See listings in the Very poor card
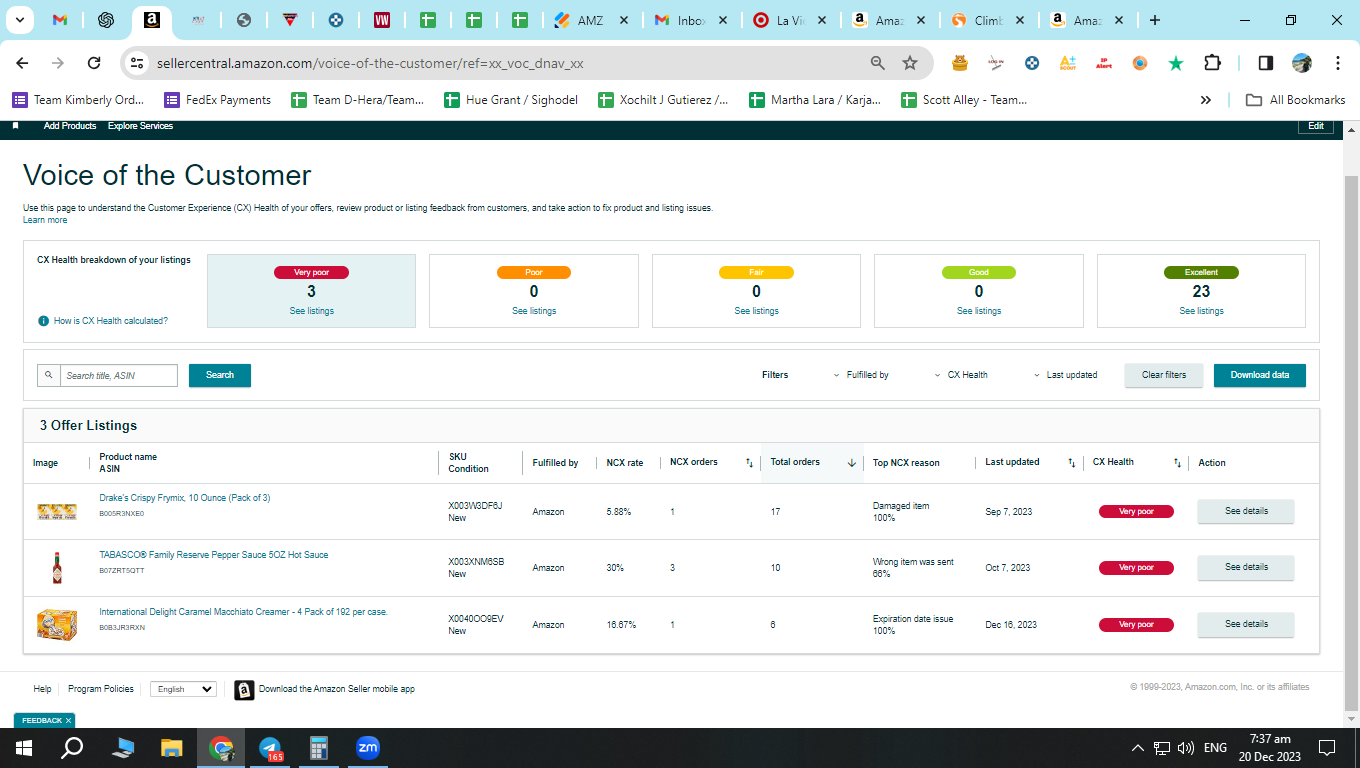Image resolution: width=1360 pixels, height=768 pixels. (311, 311)
